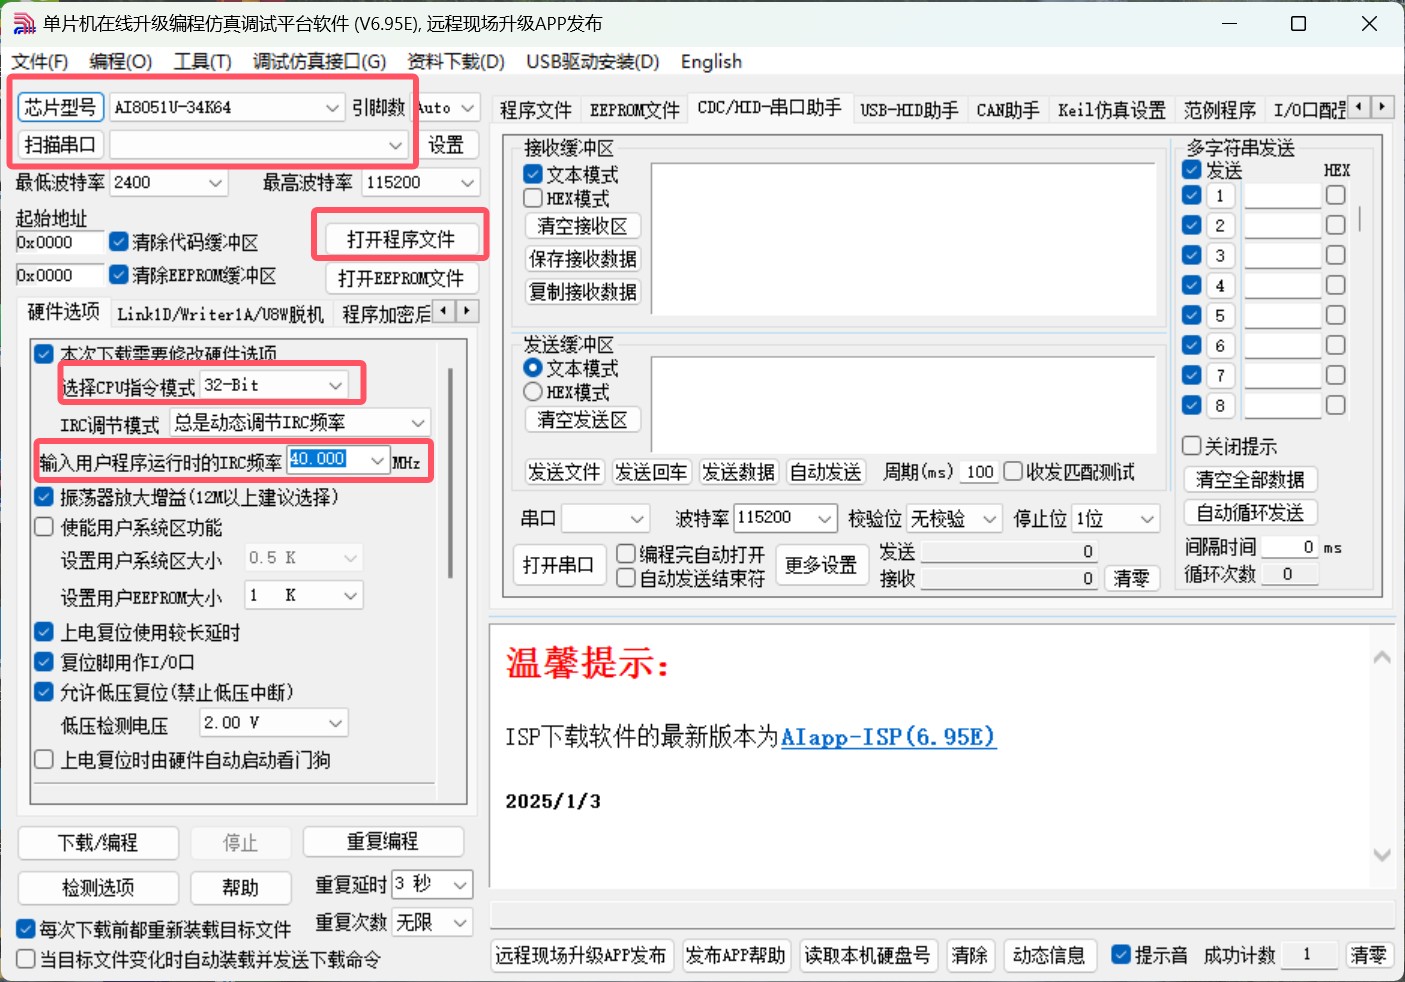
Task: Toggle 上电复位使用较长延时 checkbox
Action: (44, 632)
